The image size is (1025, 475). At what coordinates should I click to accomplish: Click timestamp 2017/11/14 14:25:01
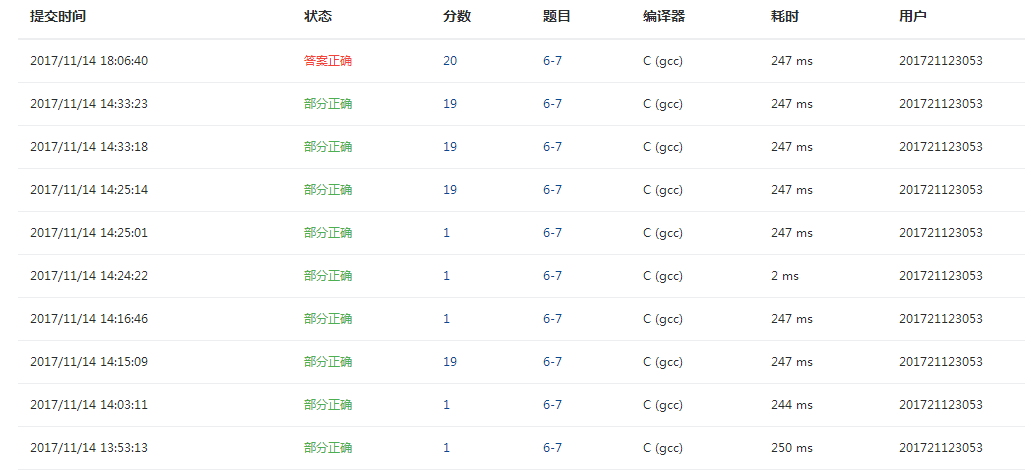89,233
